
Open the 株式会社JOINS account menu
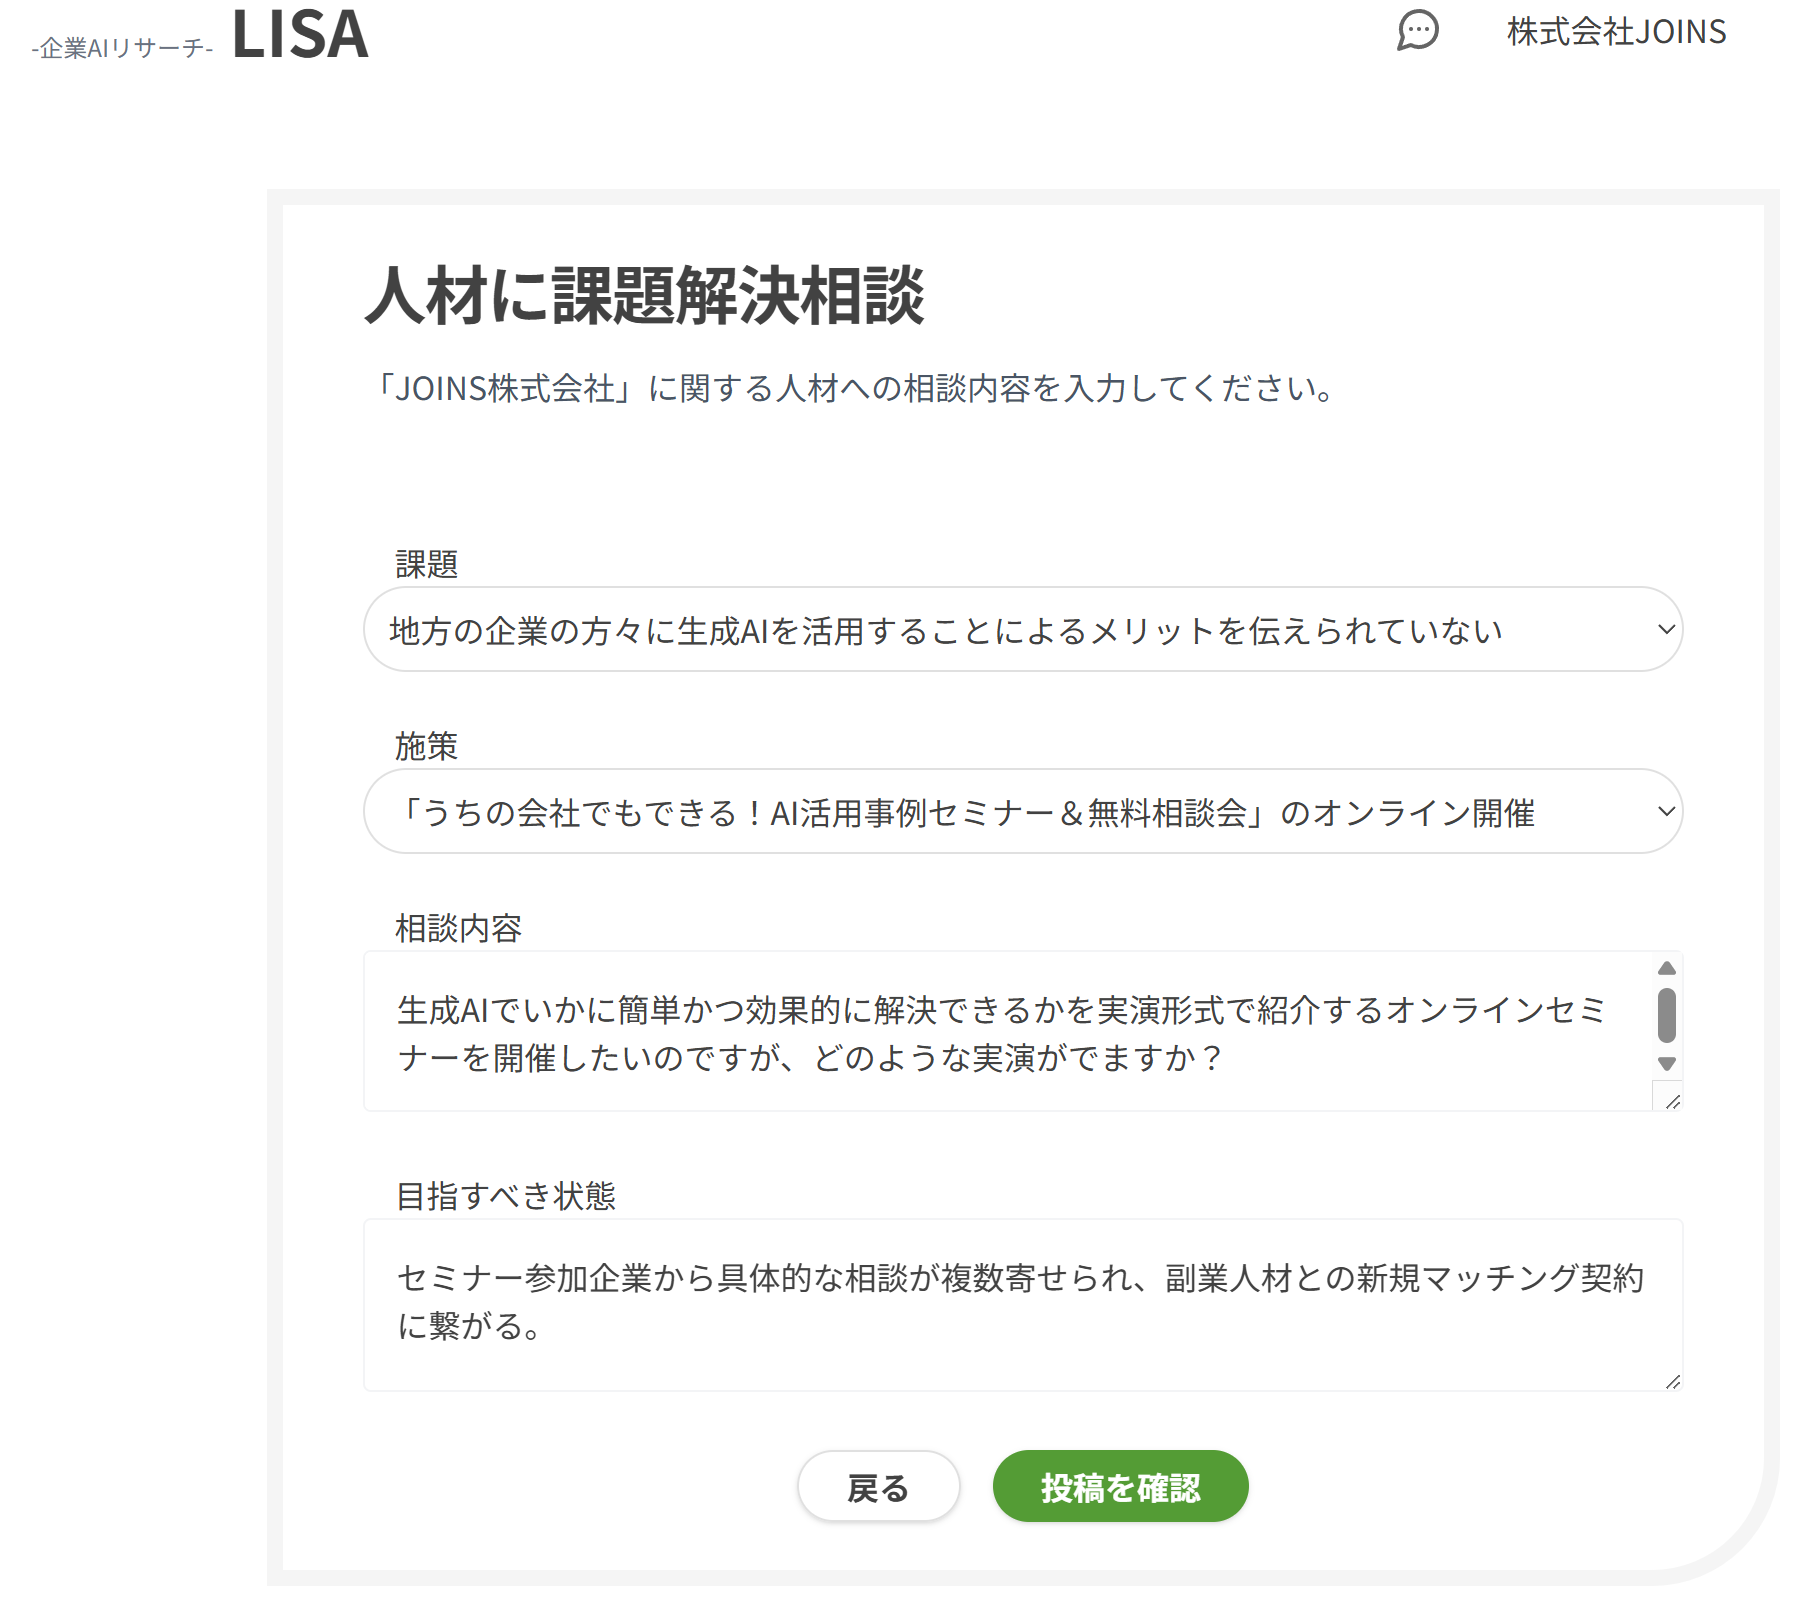tap(1616, 32)
